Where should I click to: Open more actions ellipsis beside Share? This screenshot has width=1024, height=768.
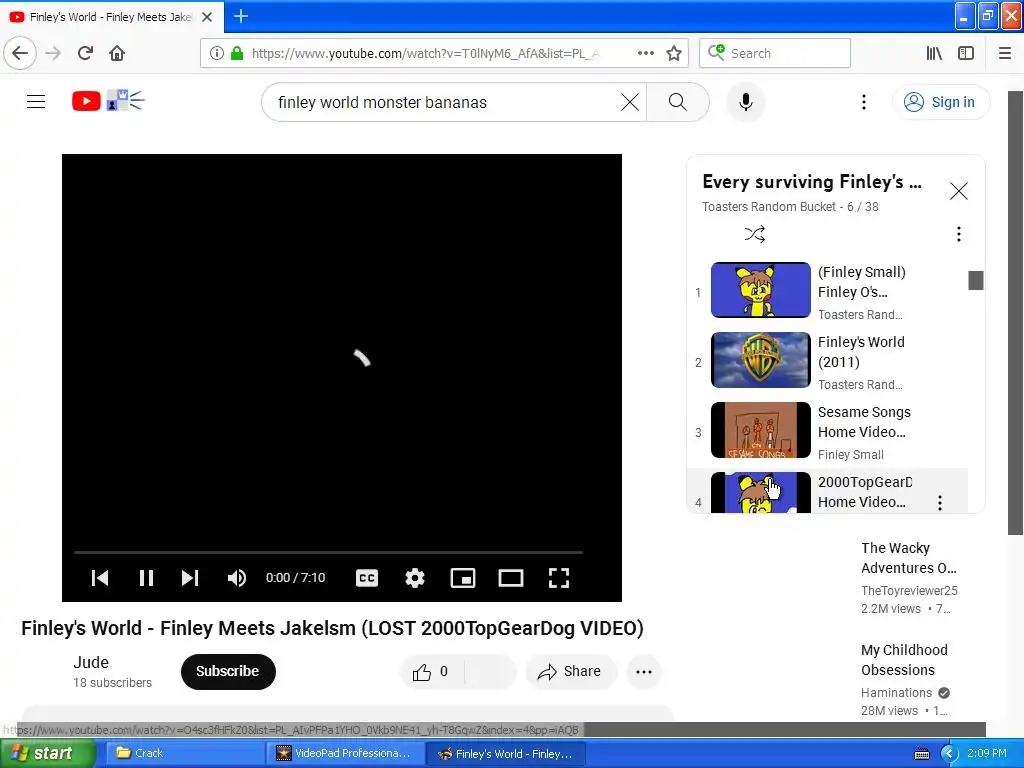tap(644, 671)
